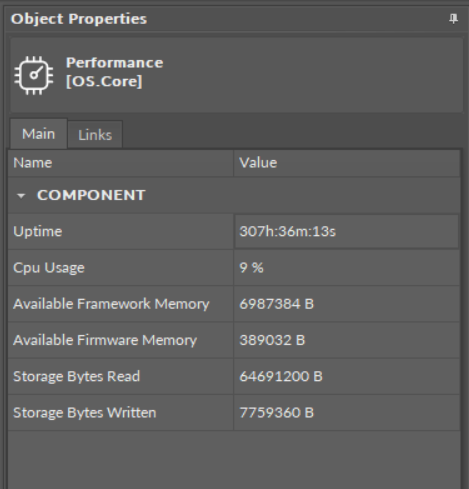Click the 64691200 B value cell
This screenshot has width=469, height=489.
(347, 376)
